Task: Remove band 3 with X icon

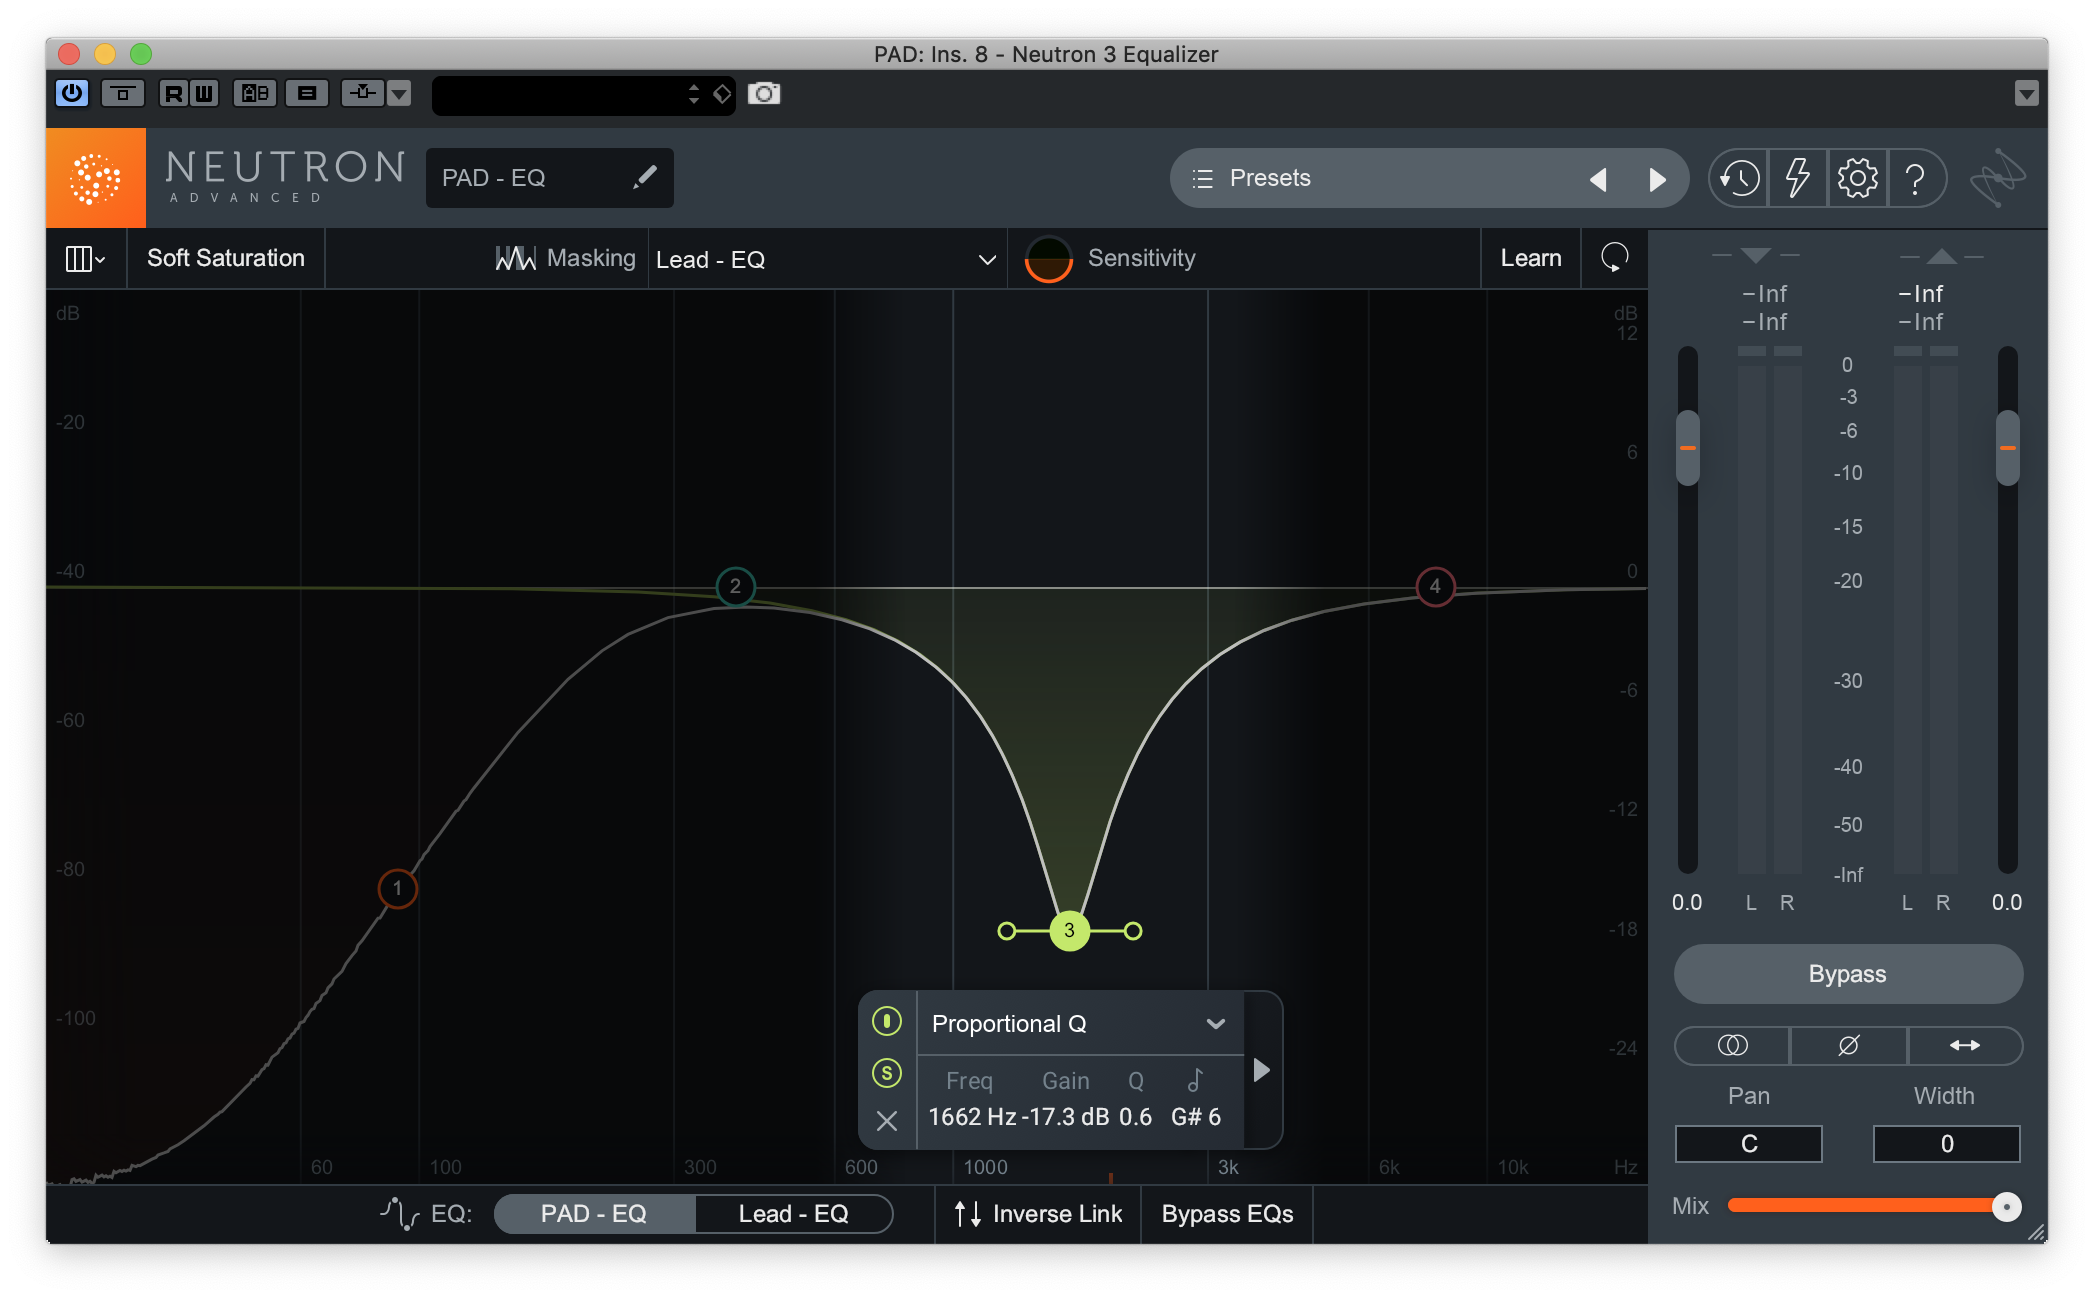Action: pyautogui.click(x=887, y=1121)
